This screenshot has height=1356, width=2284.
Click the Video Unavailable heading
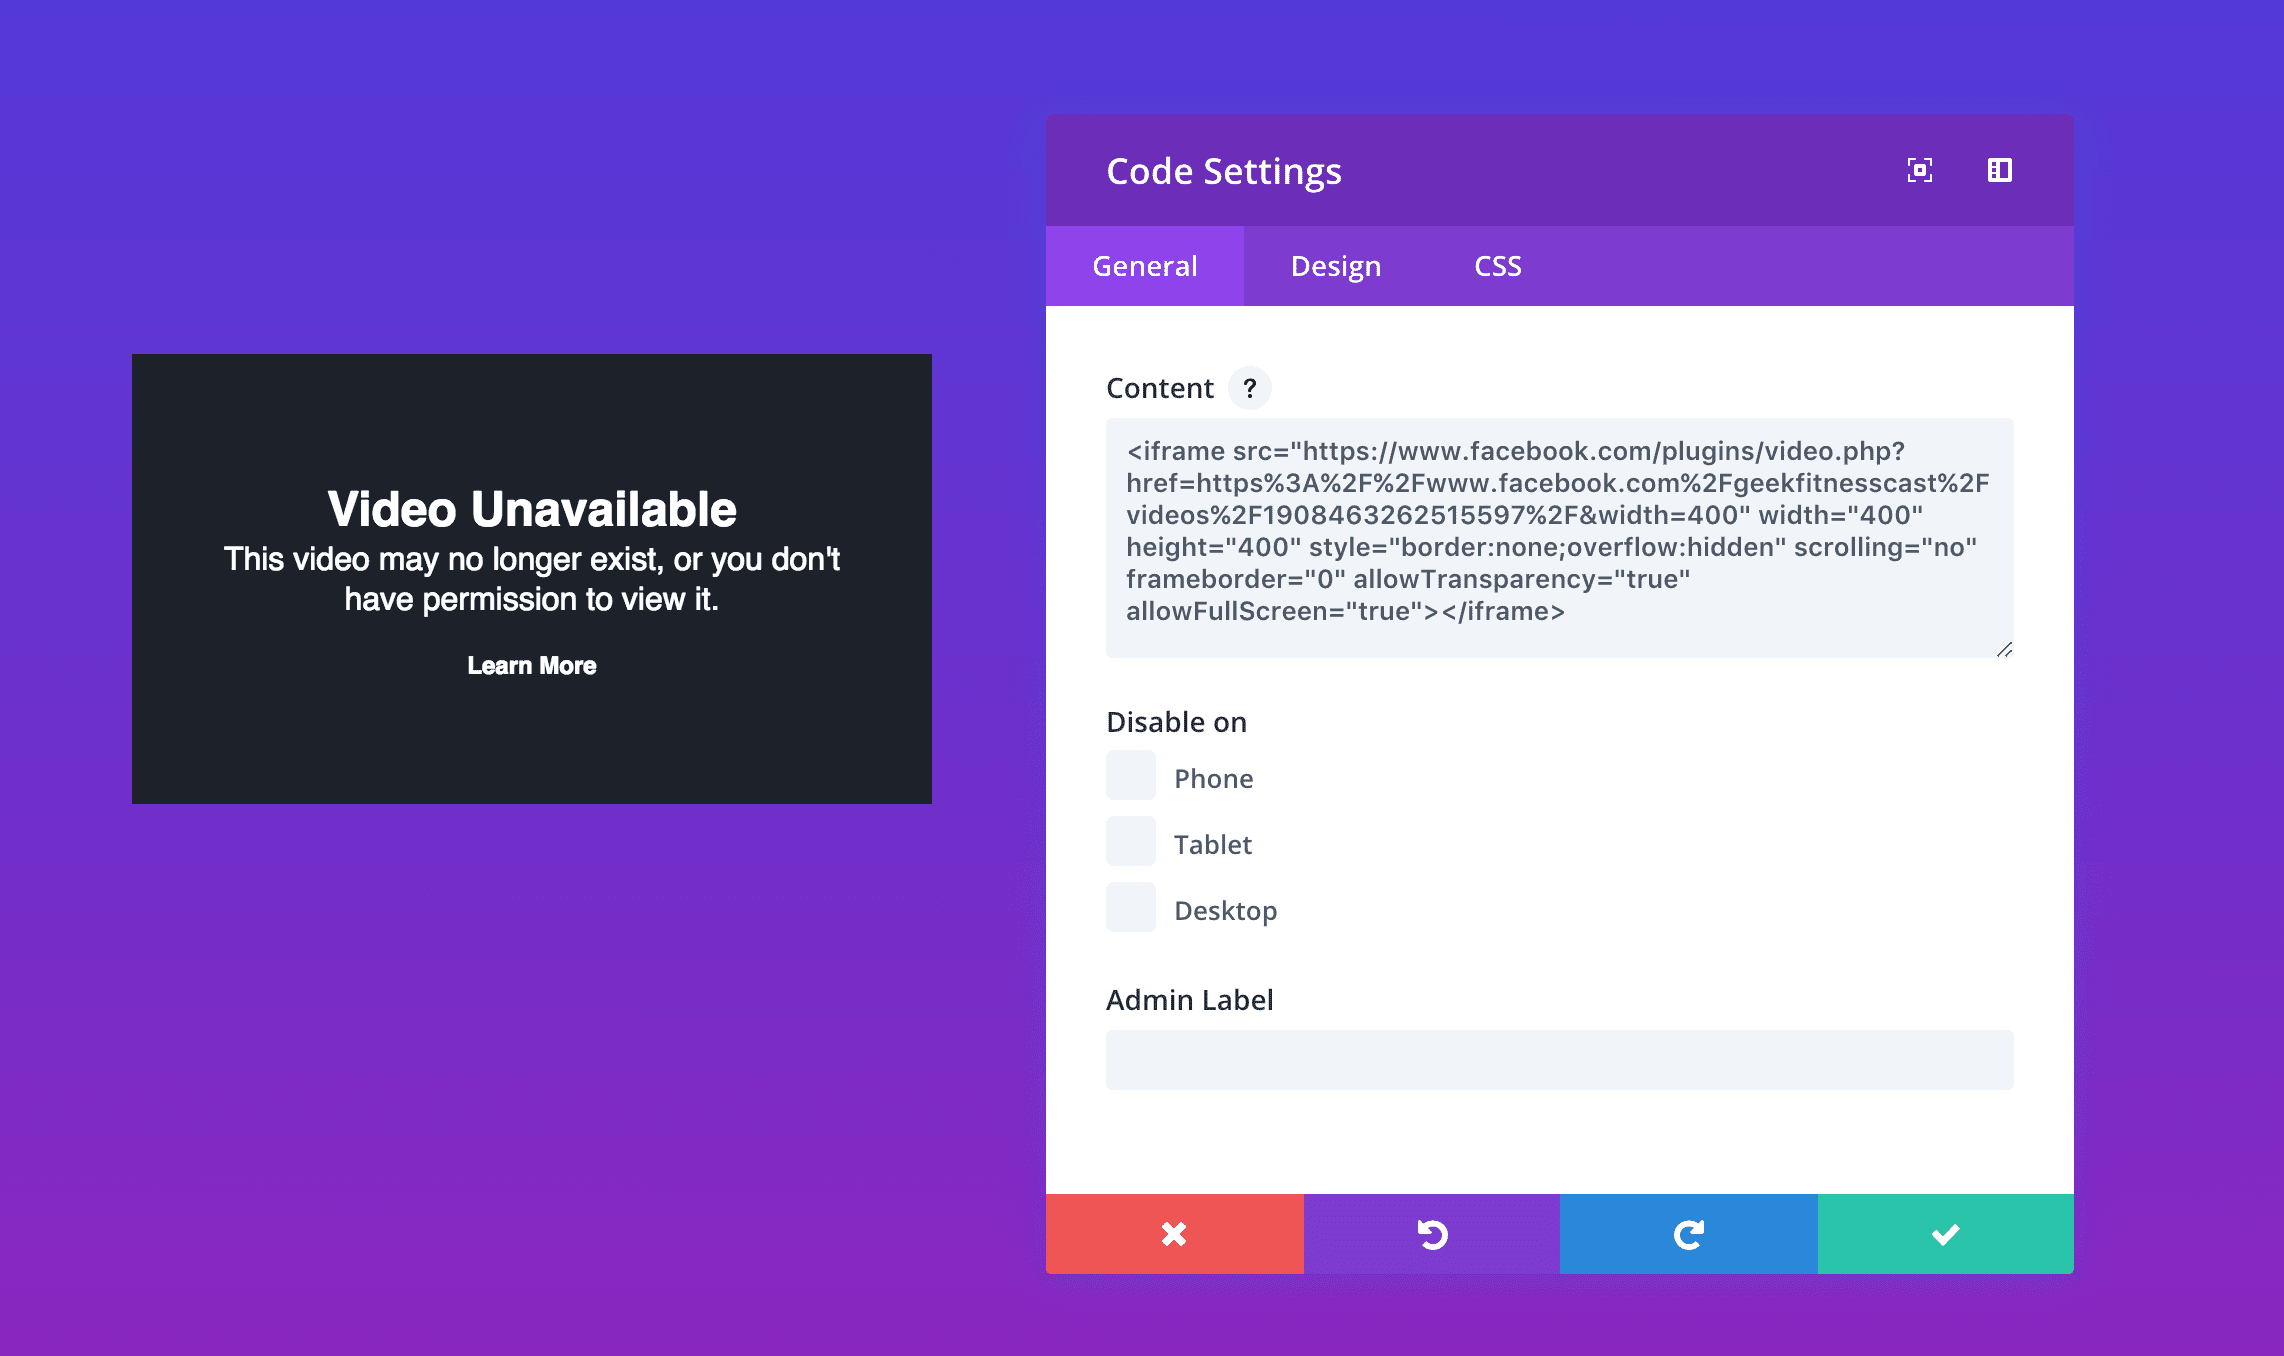point(532,509)
